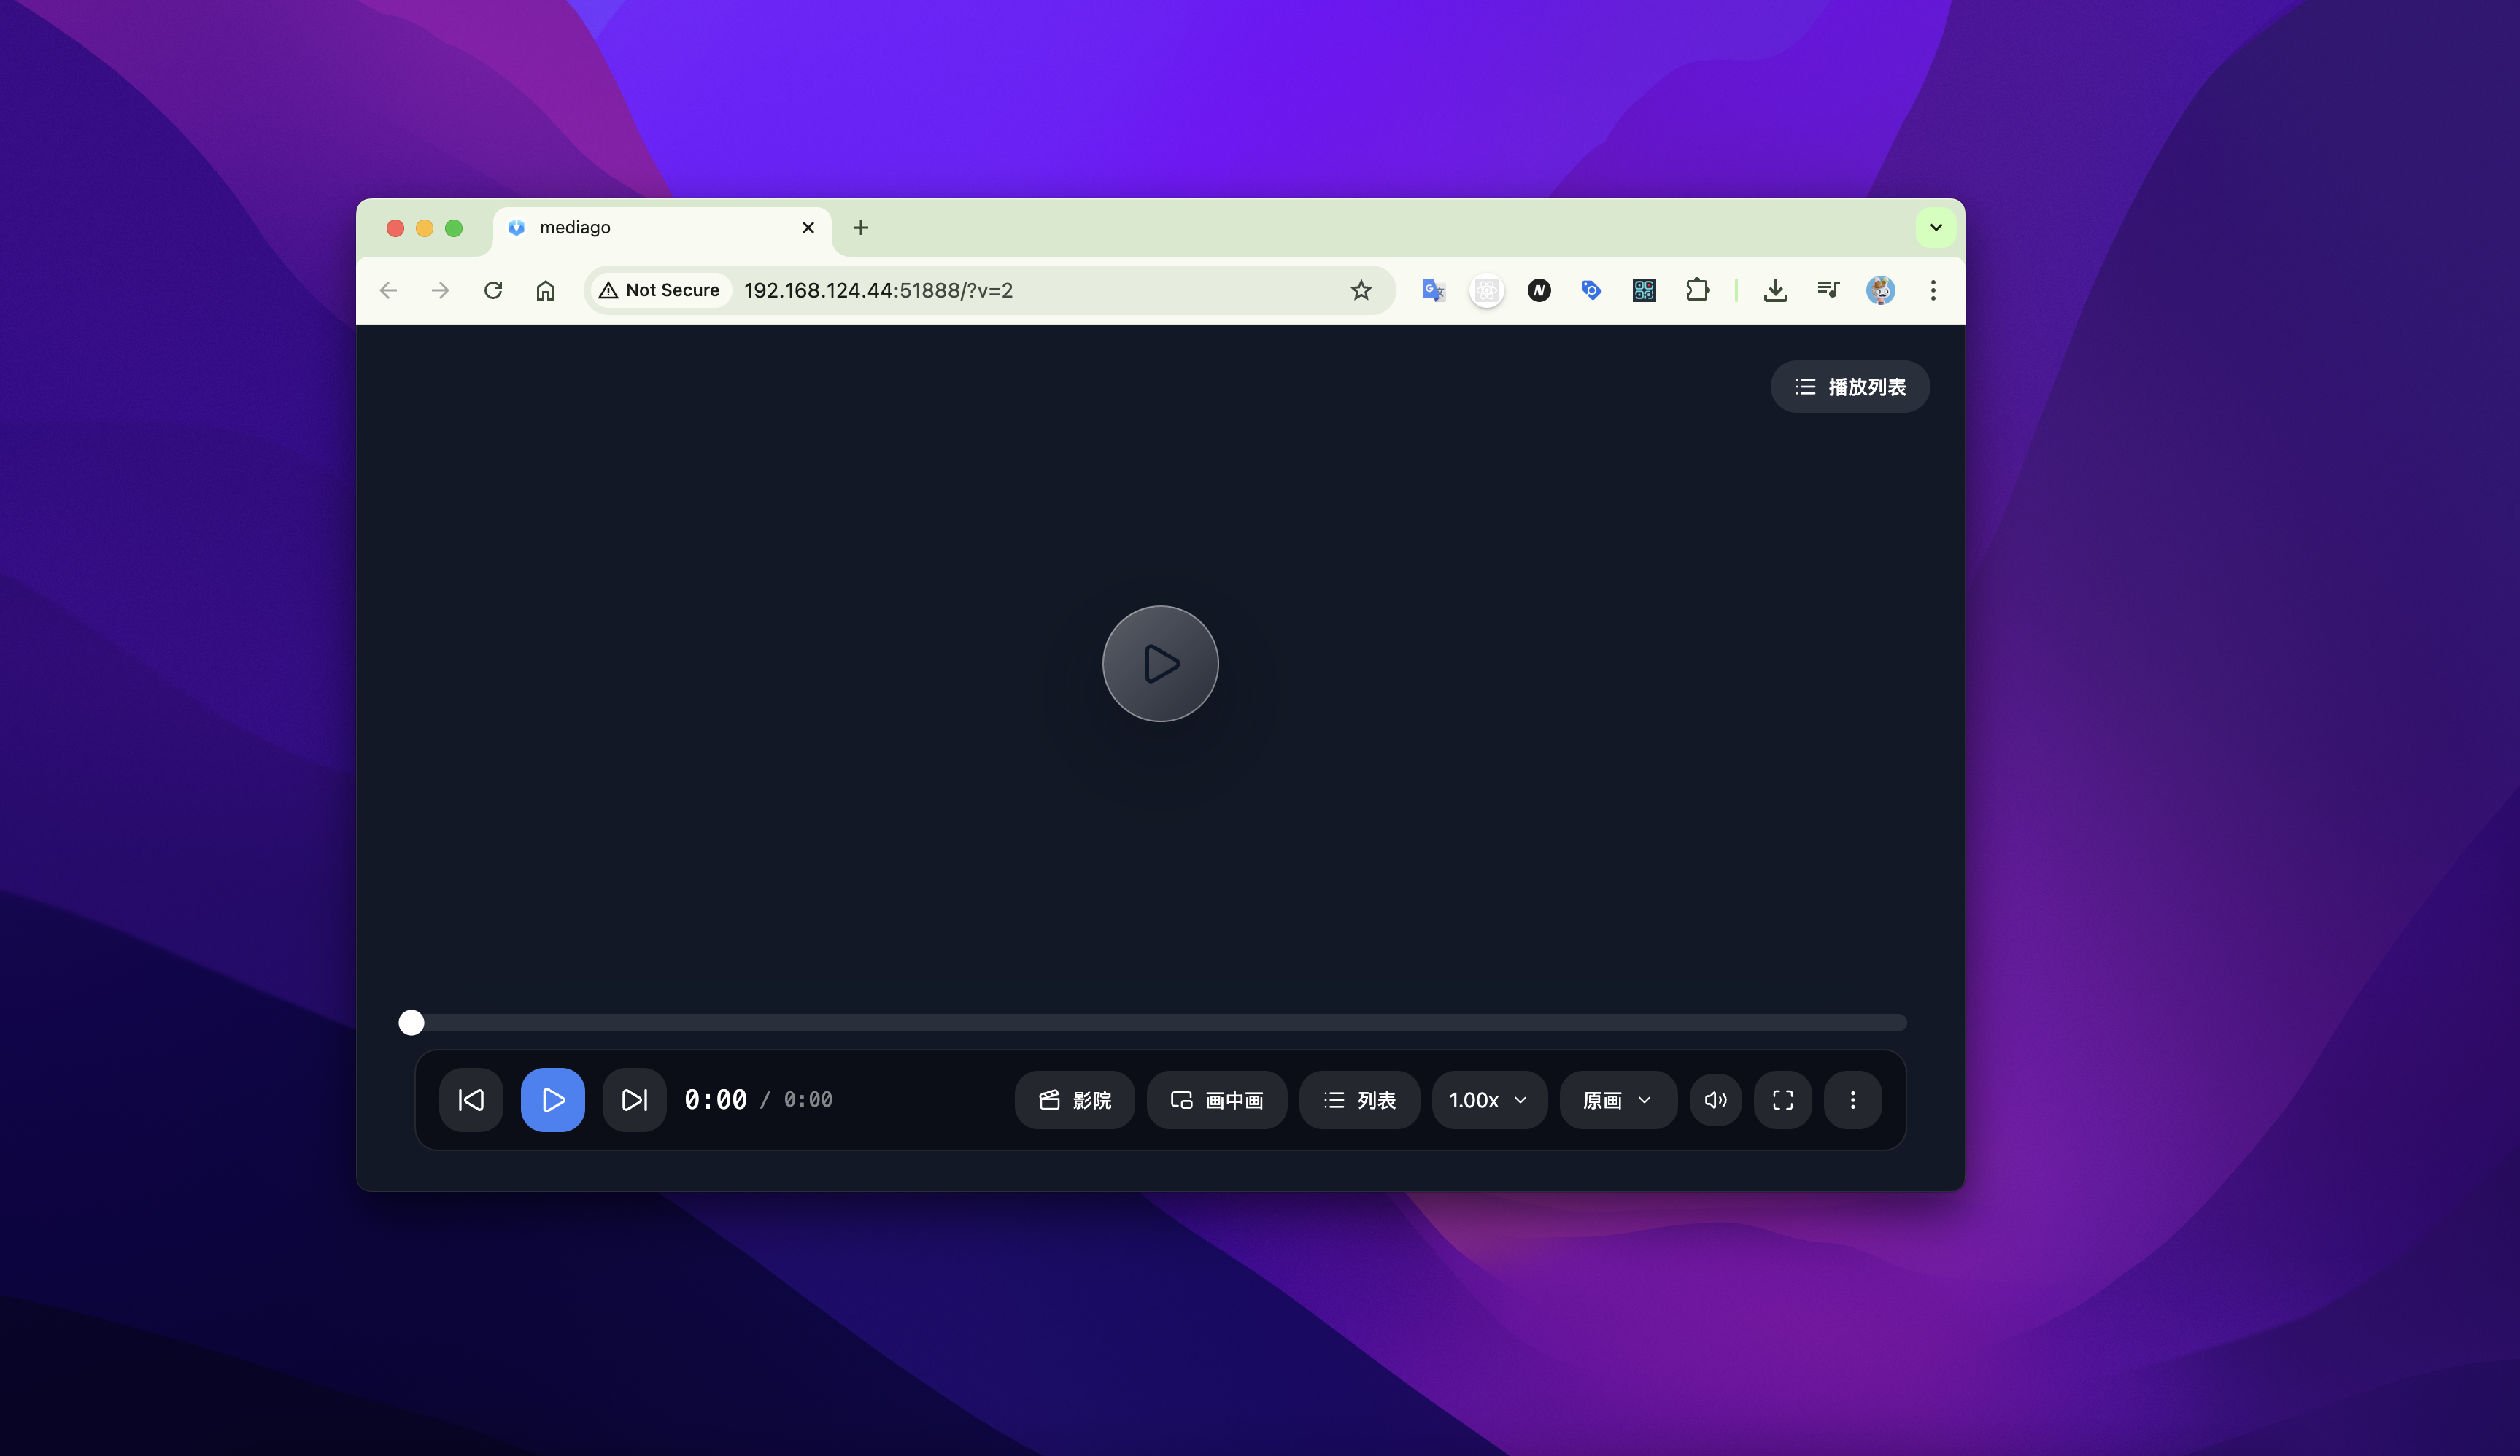2520x1456 pixels.
Task: Open the 1.00x playback speed dropdown
Action: (x=1489, y=1099)
